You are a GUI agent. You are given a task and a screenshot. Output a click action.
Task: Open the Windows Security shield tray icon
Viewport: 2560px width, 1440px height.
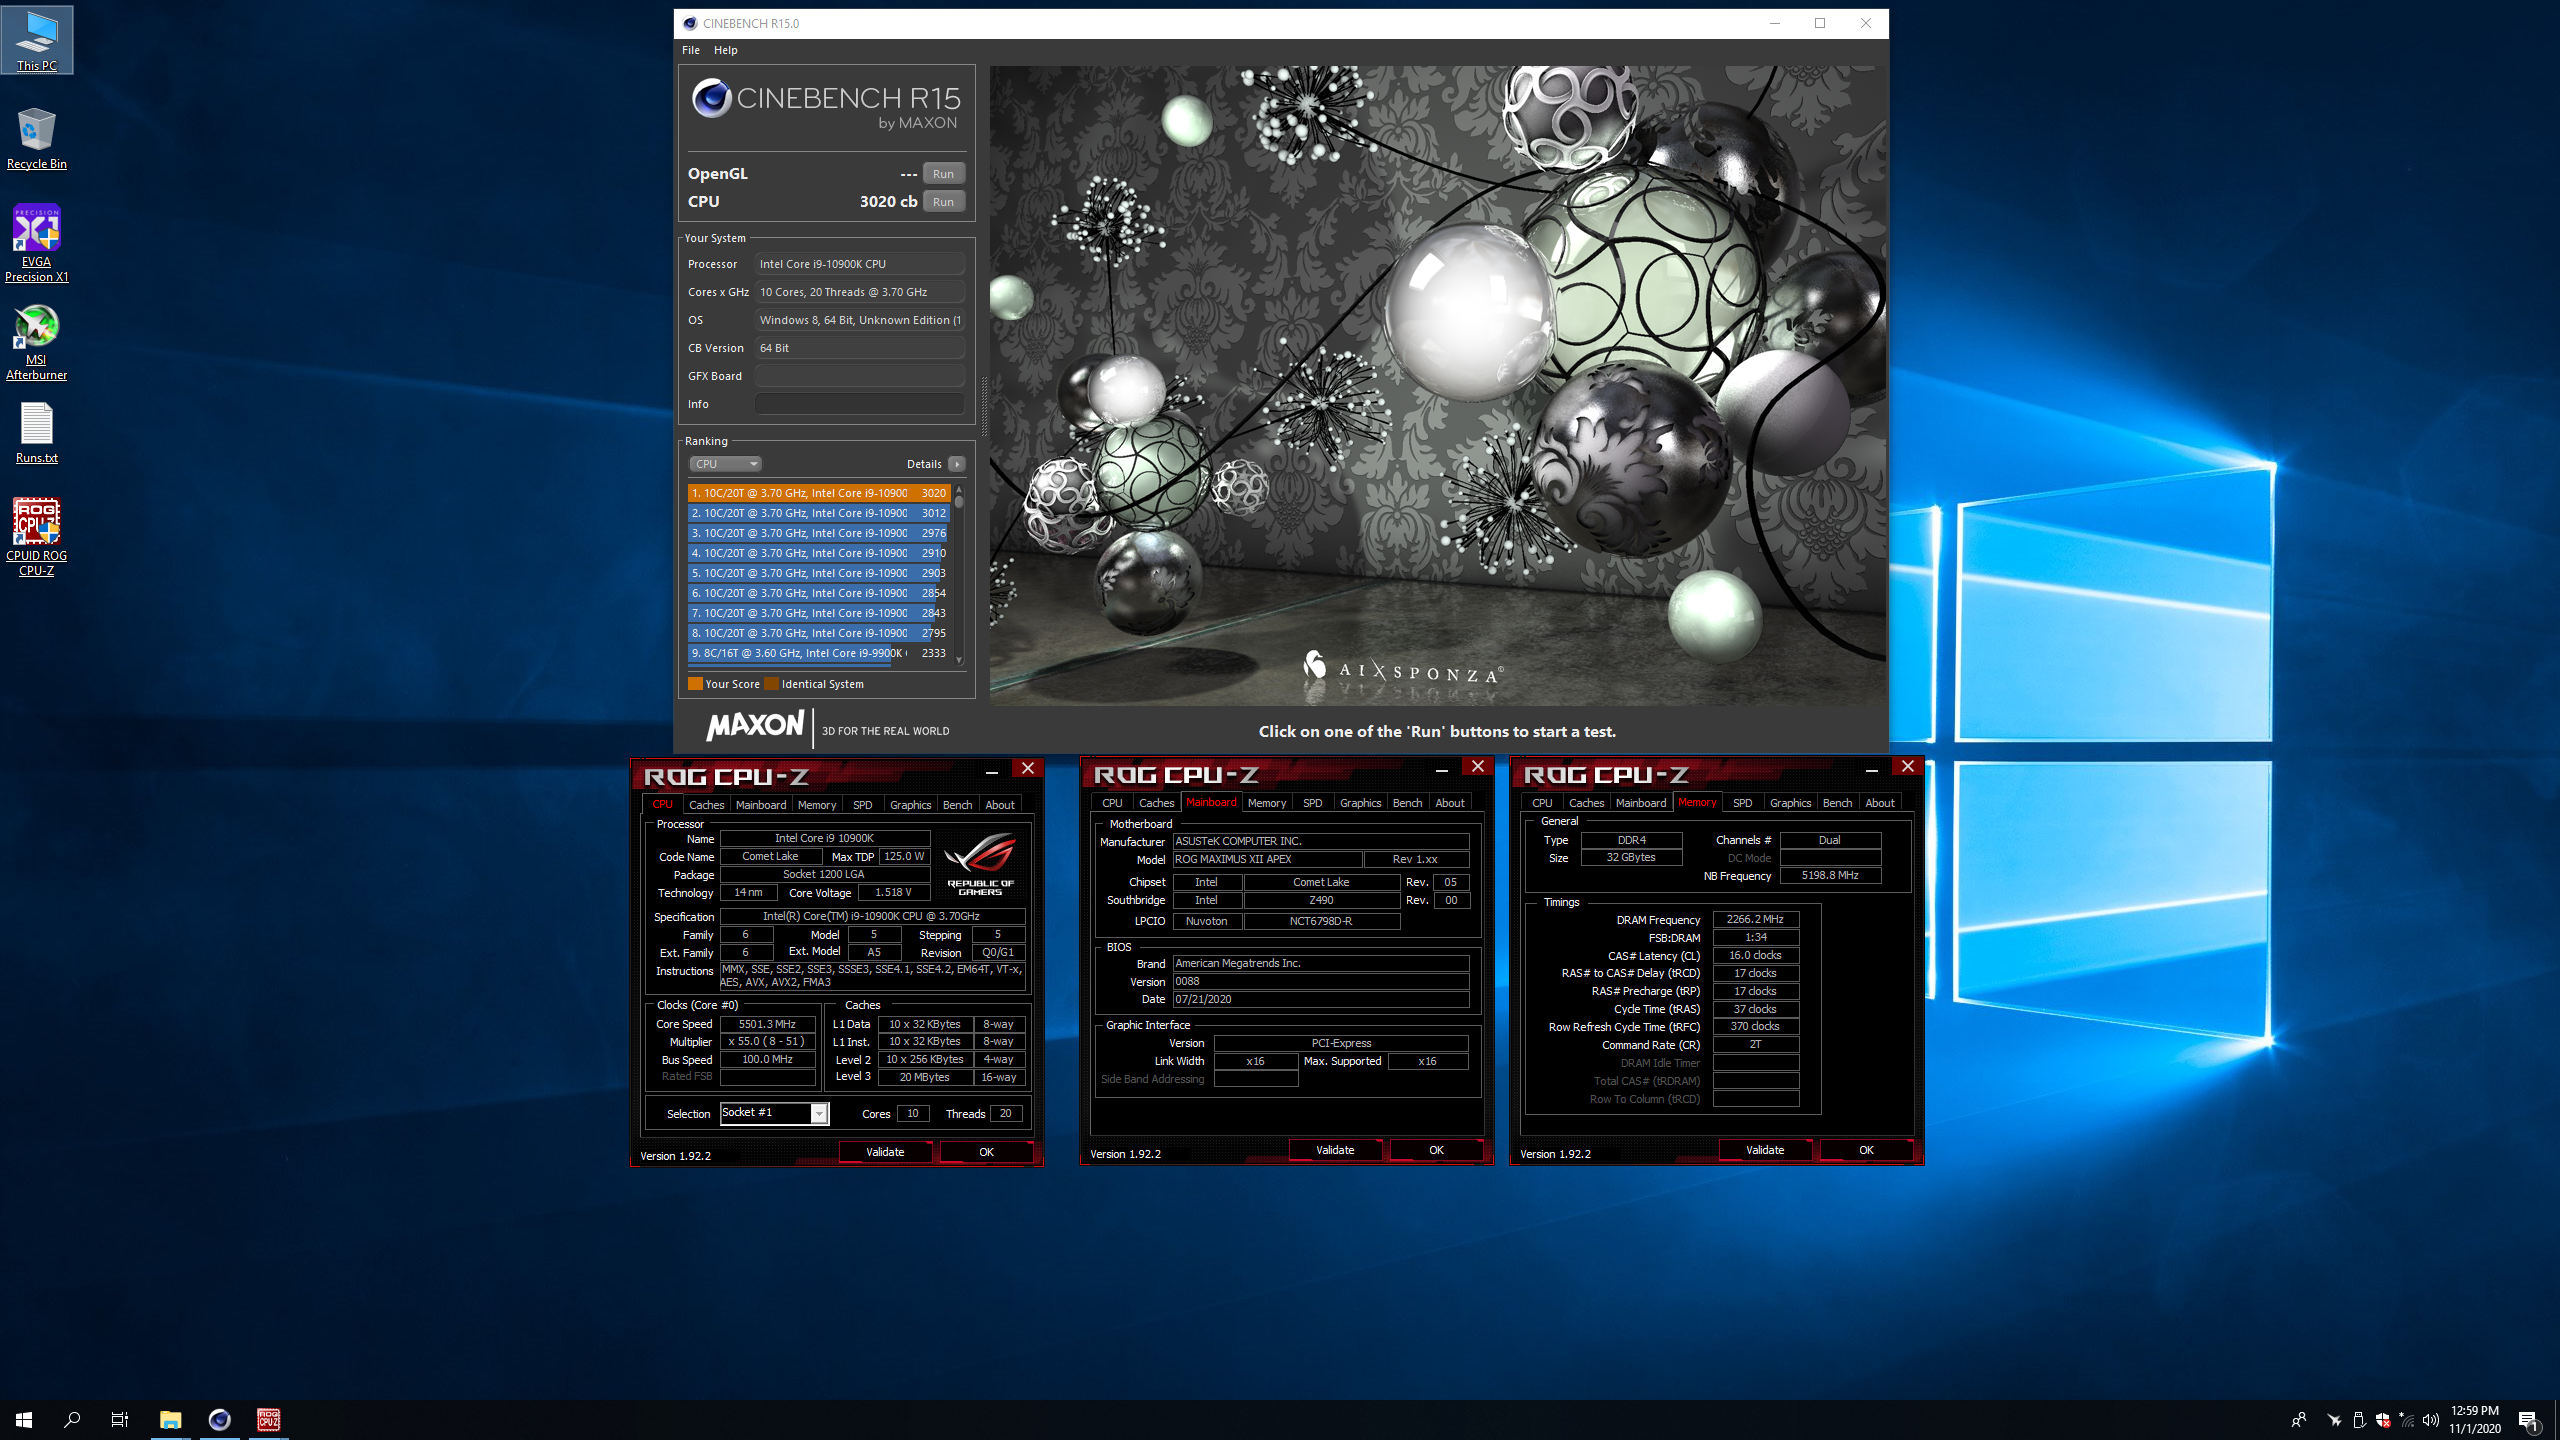(2382, 1420)
